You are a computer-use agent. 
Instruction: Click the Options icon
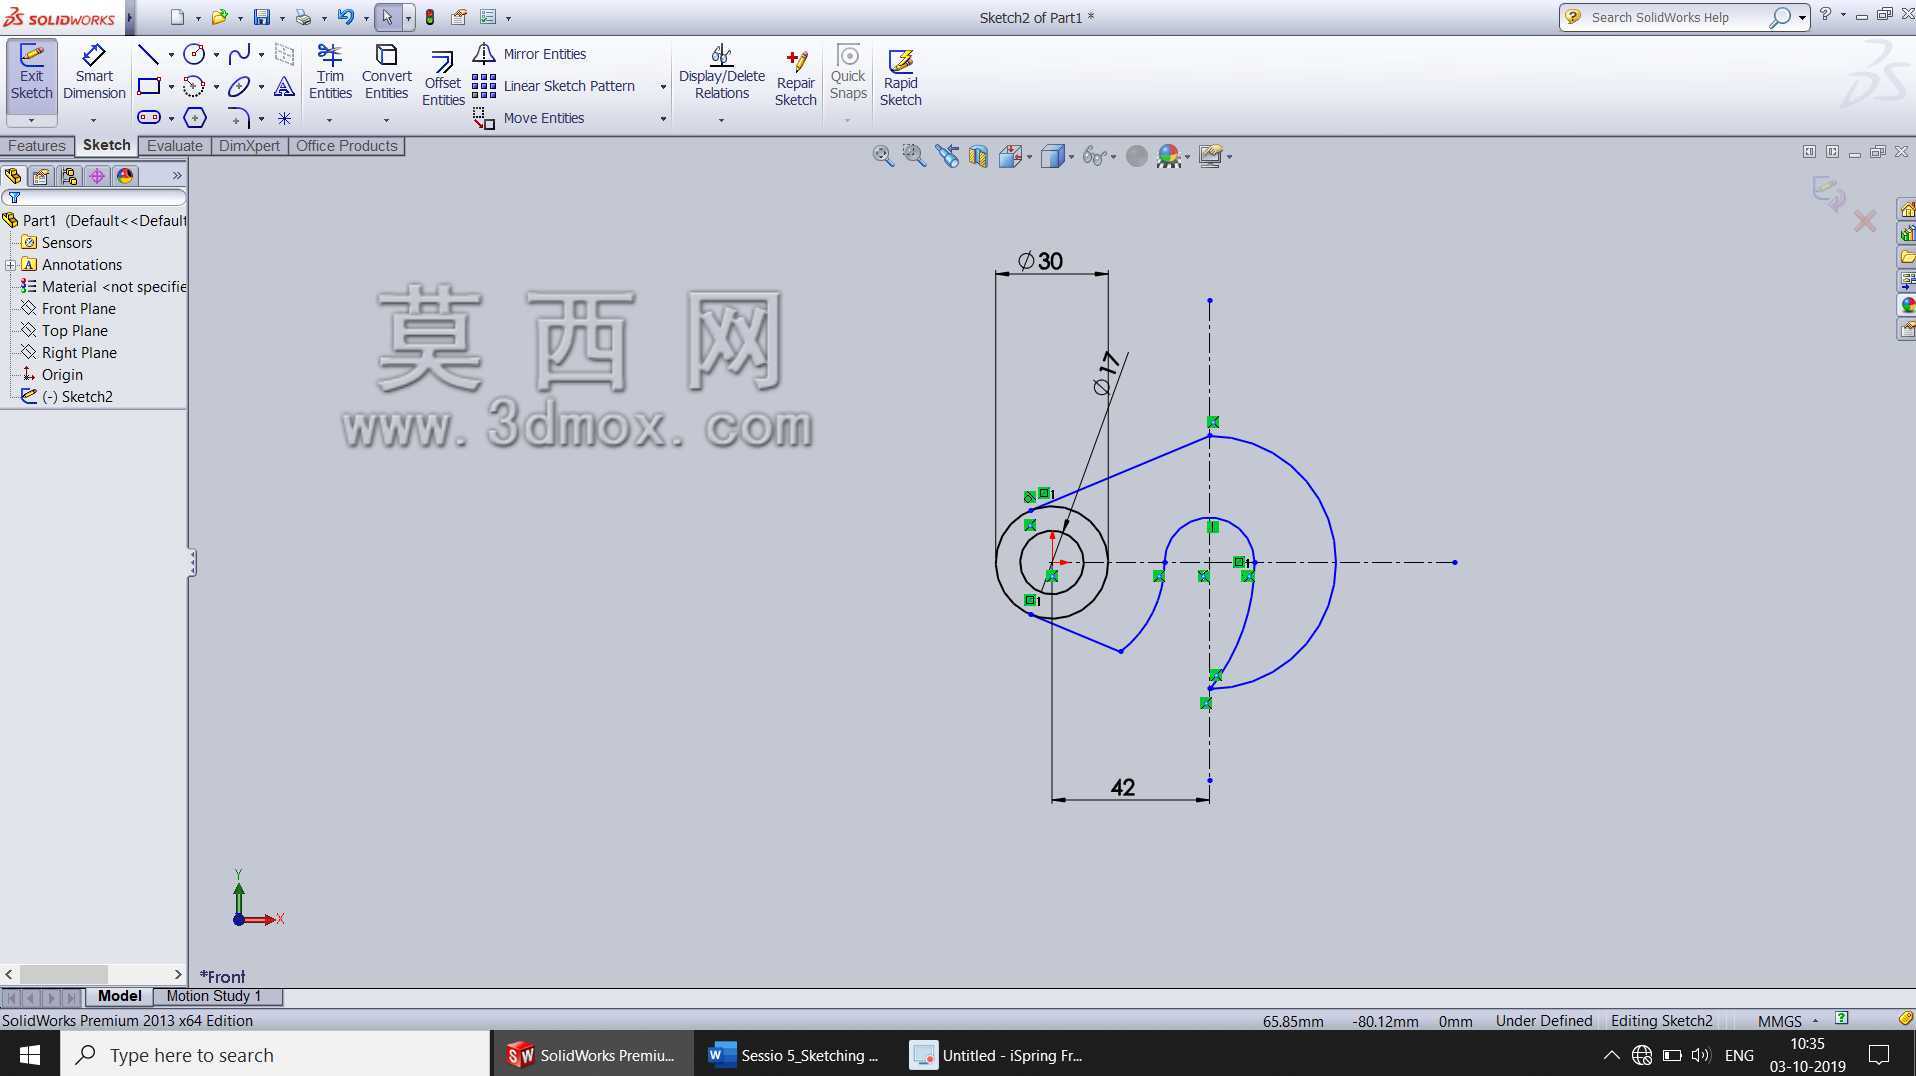(488, 17)
